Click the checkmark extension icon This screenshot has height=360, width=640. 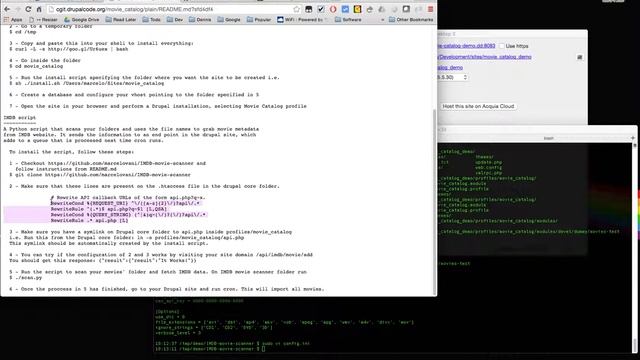click(x=321, y=9)
